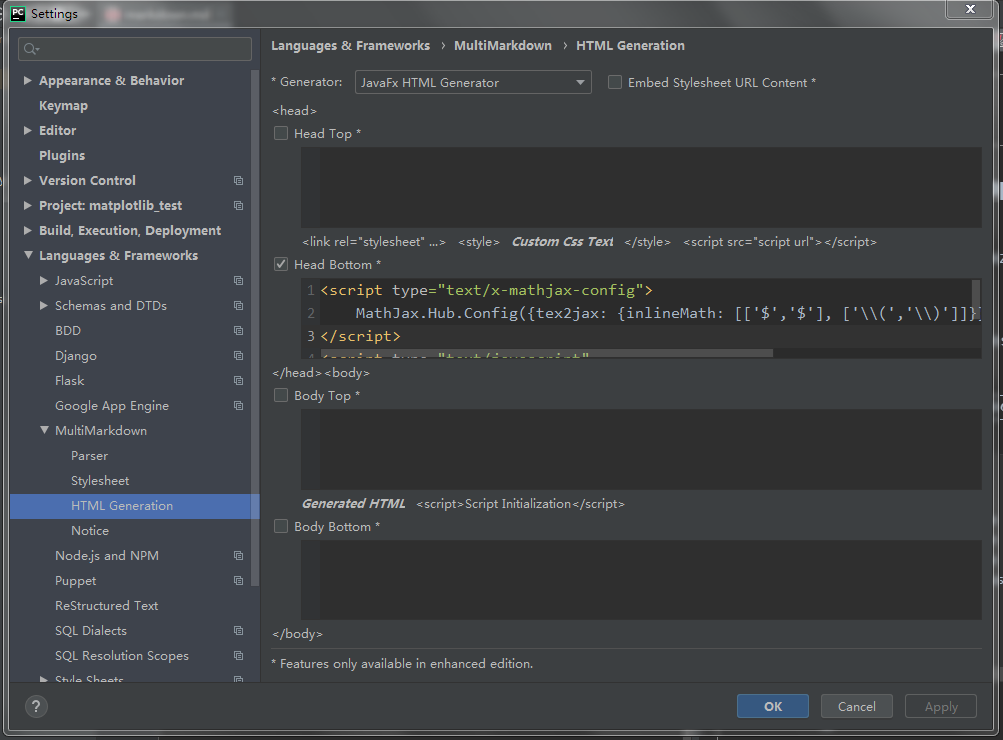Screen dimensions: 1003x740
Task: Click the settings search field
Action: pyautogui.click(x=135, y=49)
